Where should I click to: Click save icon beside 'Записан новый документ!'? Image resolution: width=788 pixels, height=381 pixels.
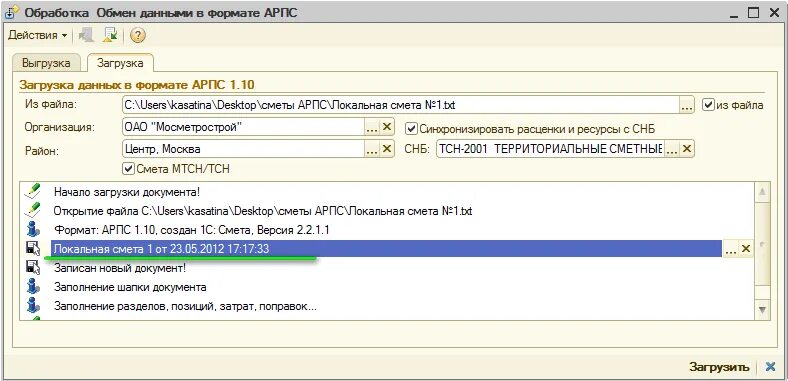33,267
